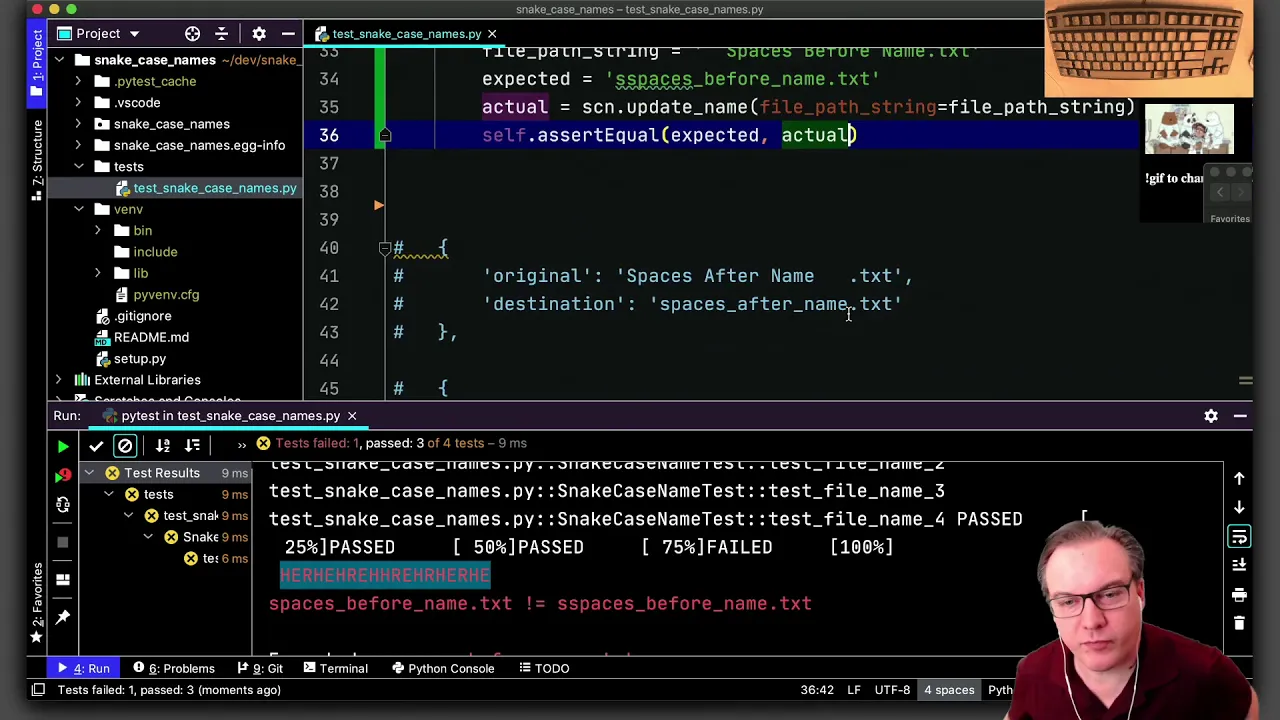This screenshot has width=1280, height=720.
Task: Collapse all in Project panel
Action: [x=222, y=34]
